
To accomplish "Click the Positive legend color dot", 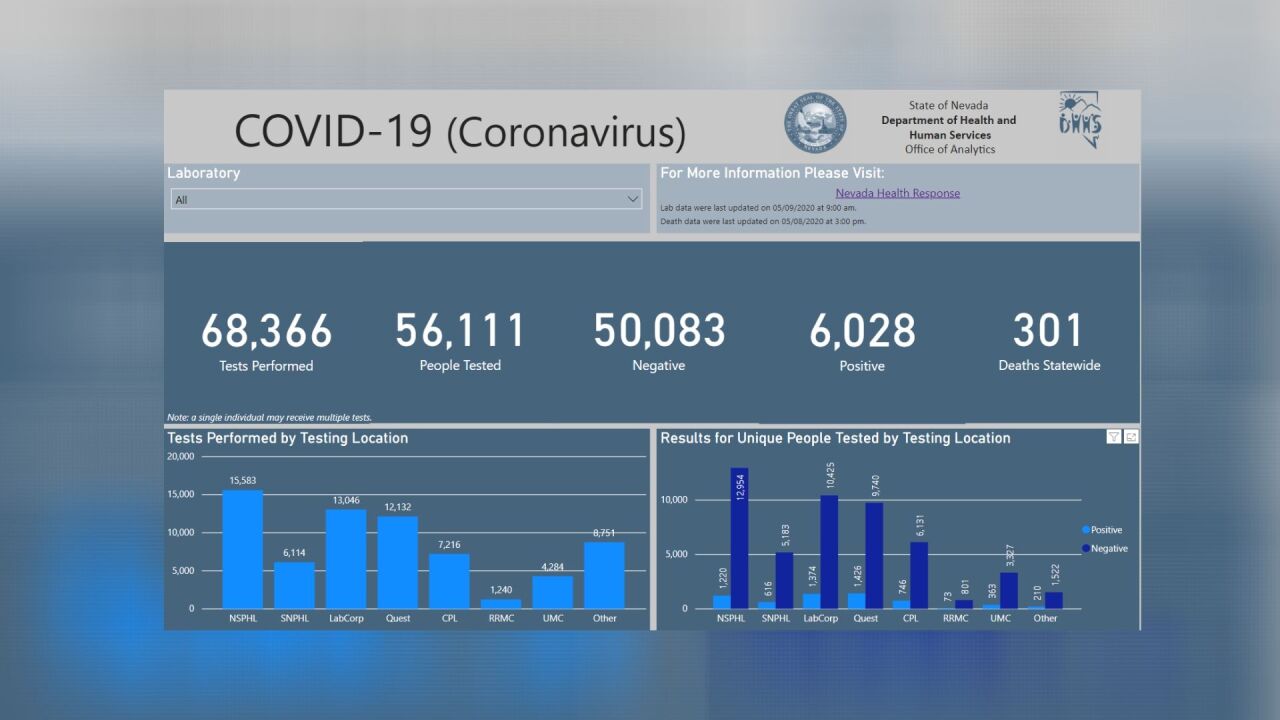I will (x=1086, y=530).
